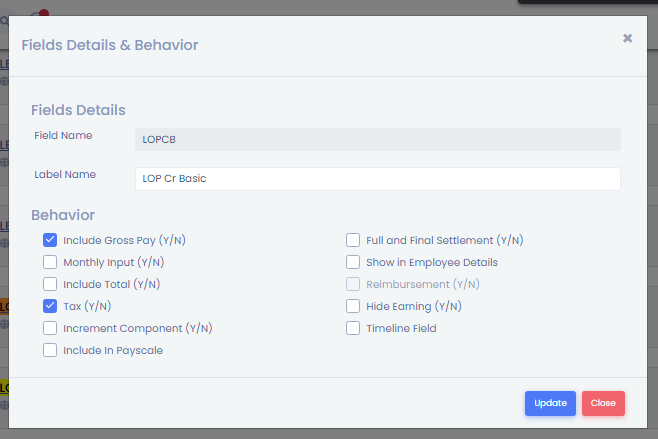The width and height of the screenshot is (658, 439).
Task: Click the 'Behavior' section heading
Action: tap(63, 215)
